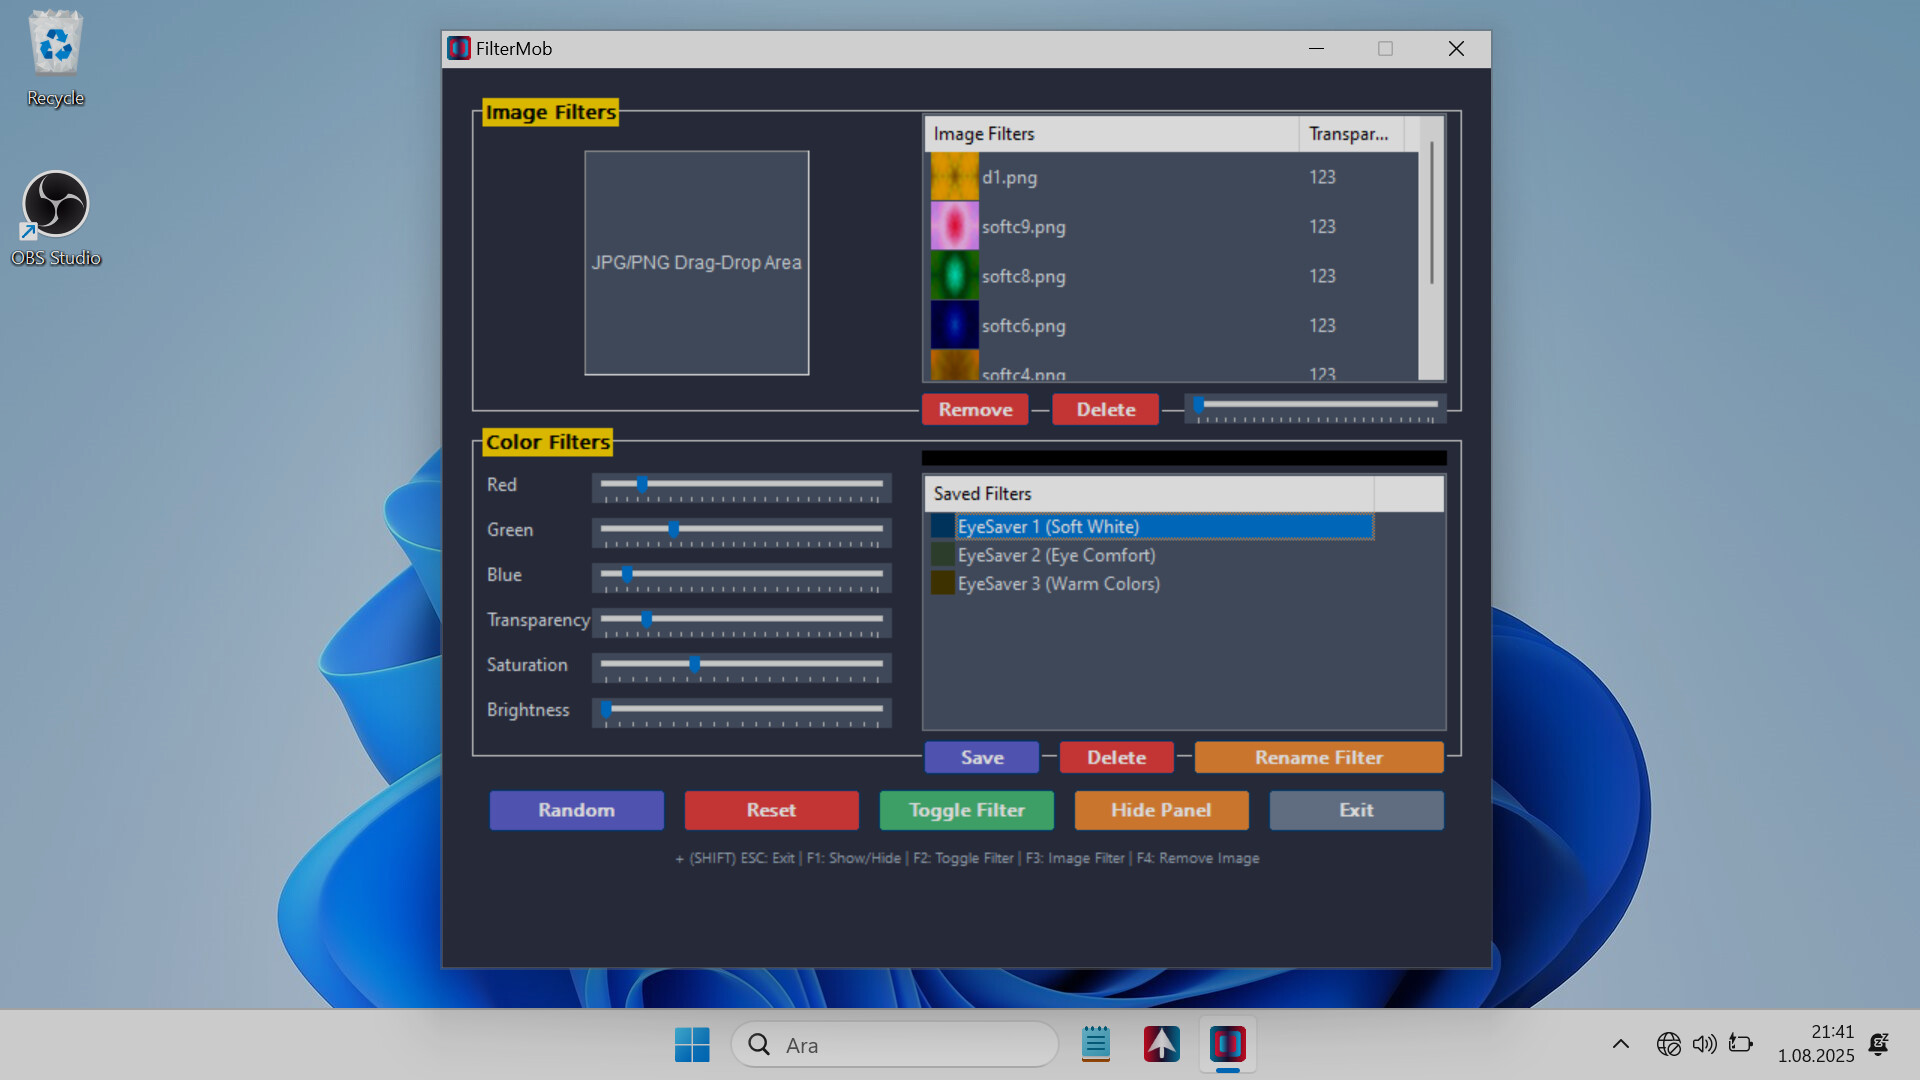Click the Hide Panel button
The height and width of the screenshot is (1080, 1920).
1160,810
